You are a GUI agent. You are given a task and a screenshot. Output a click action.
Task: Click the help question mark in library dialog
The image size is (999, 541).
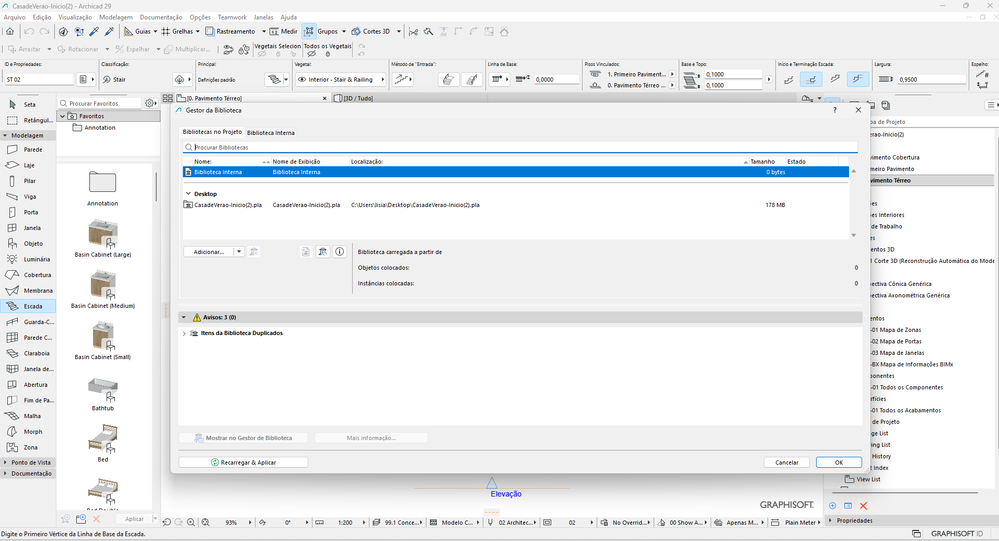(835, 110)
